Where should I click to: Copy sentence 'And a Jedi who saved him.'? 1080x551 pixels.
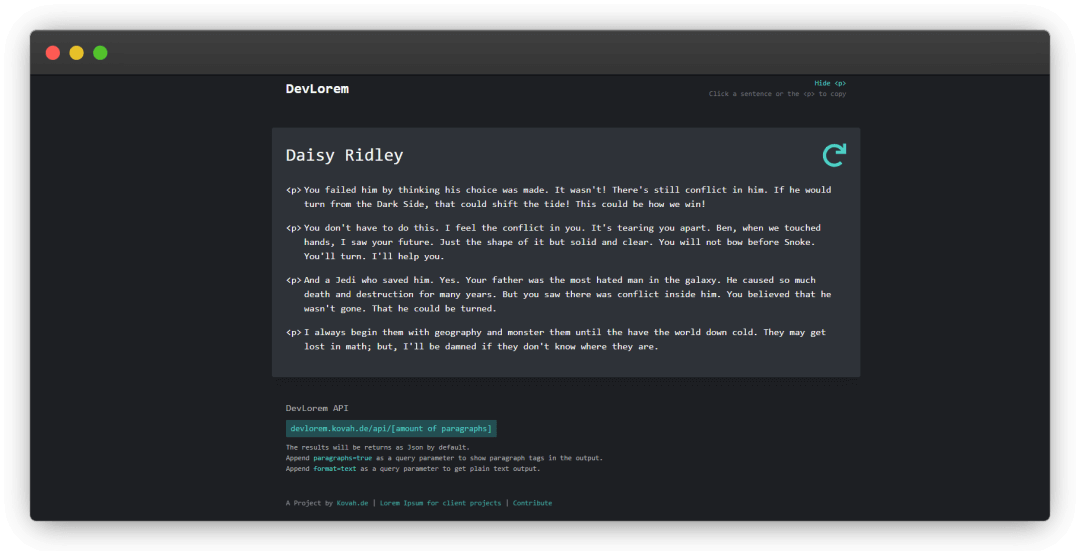[x=368, y=280]
